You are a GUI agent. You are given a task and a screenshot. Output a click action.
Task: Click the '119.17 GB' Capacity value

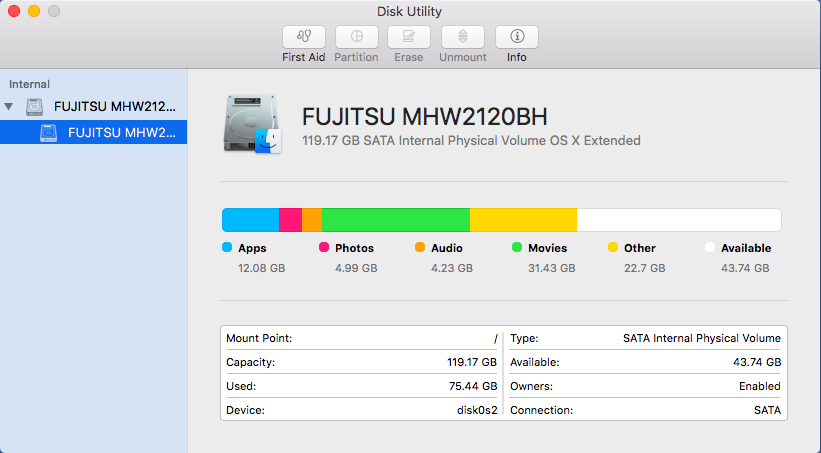click(472, 362)
